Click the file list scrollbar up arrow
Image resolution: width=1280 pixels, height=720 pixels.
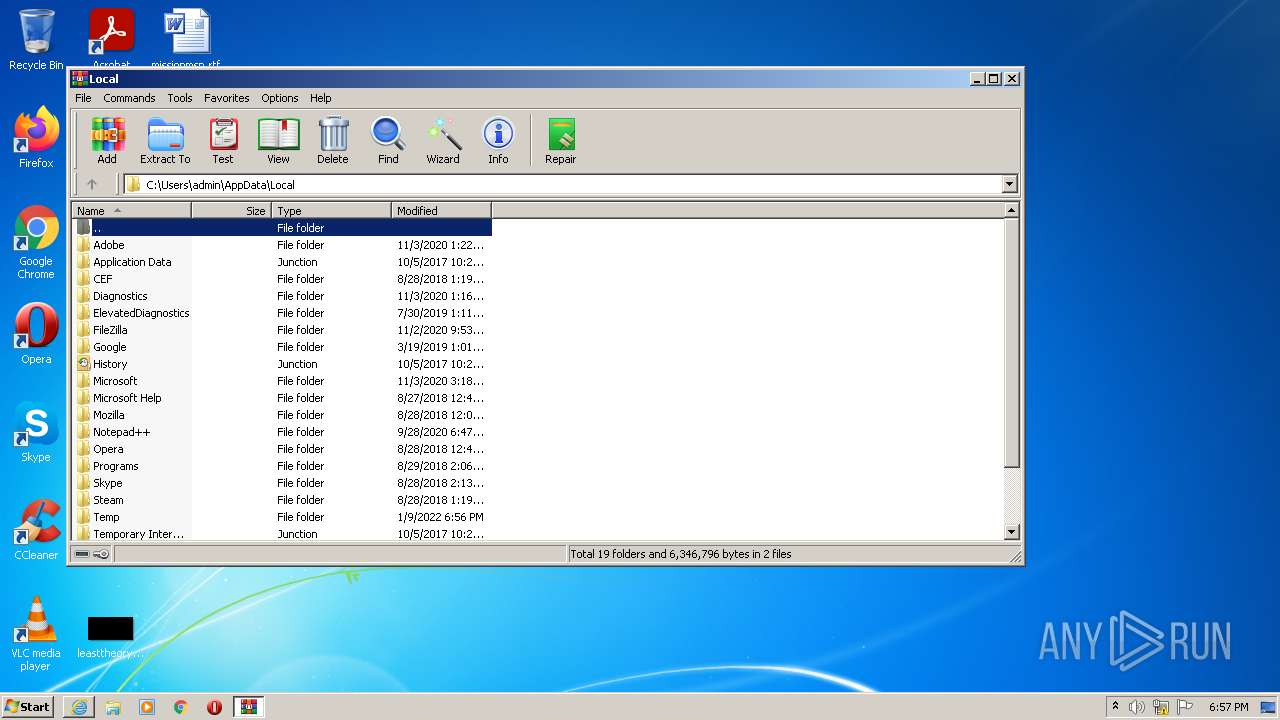point(1011,211)
